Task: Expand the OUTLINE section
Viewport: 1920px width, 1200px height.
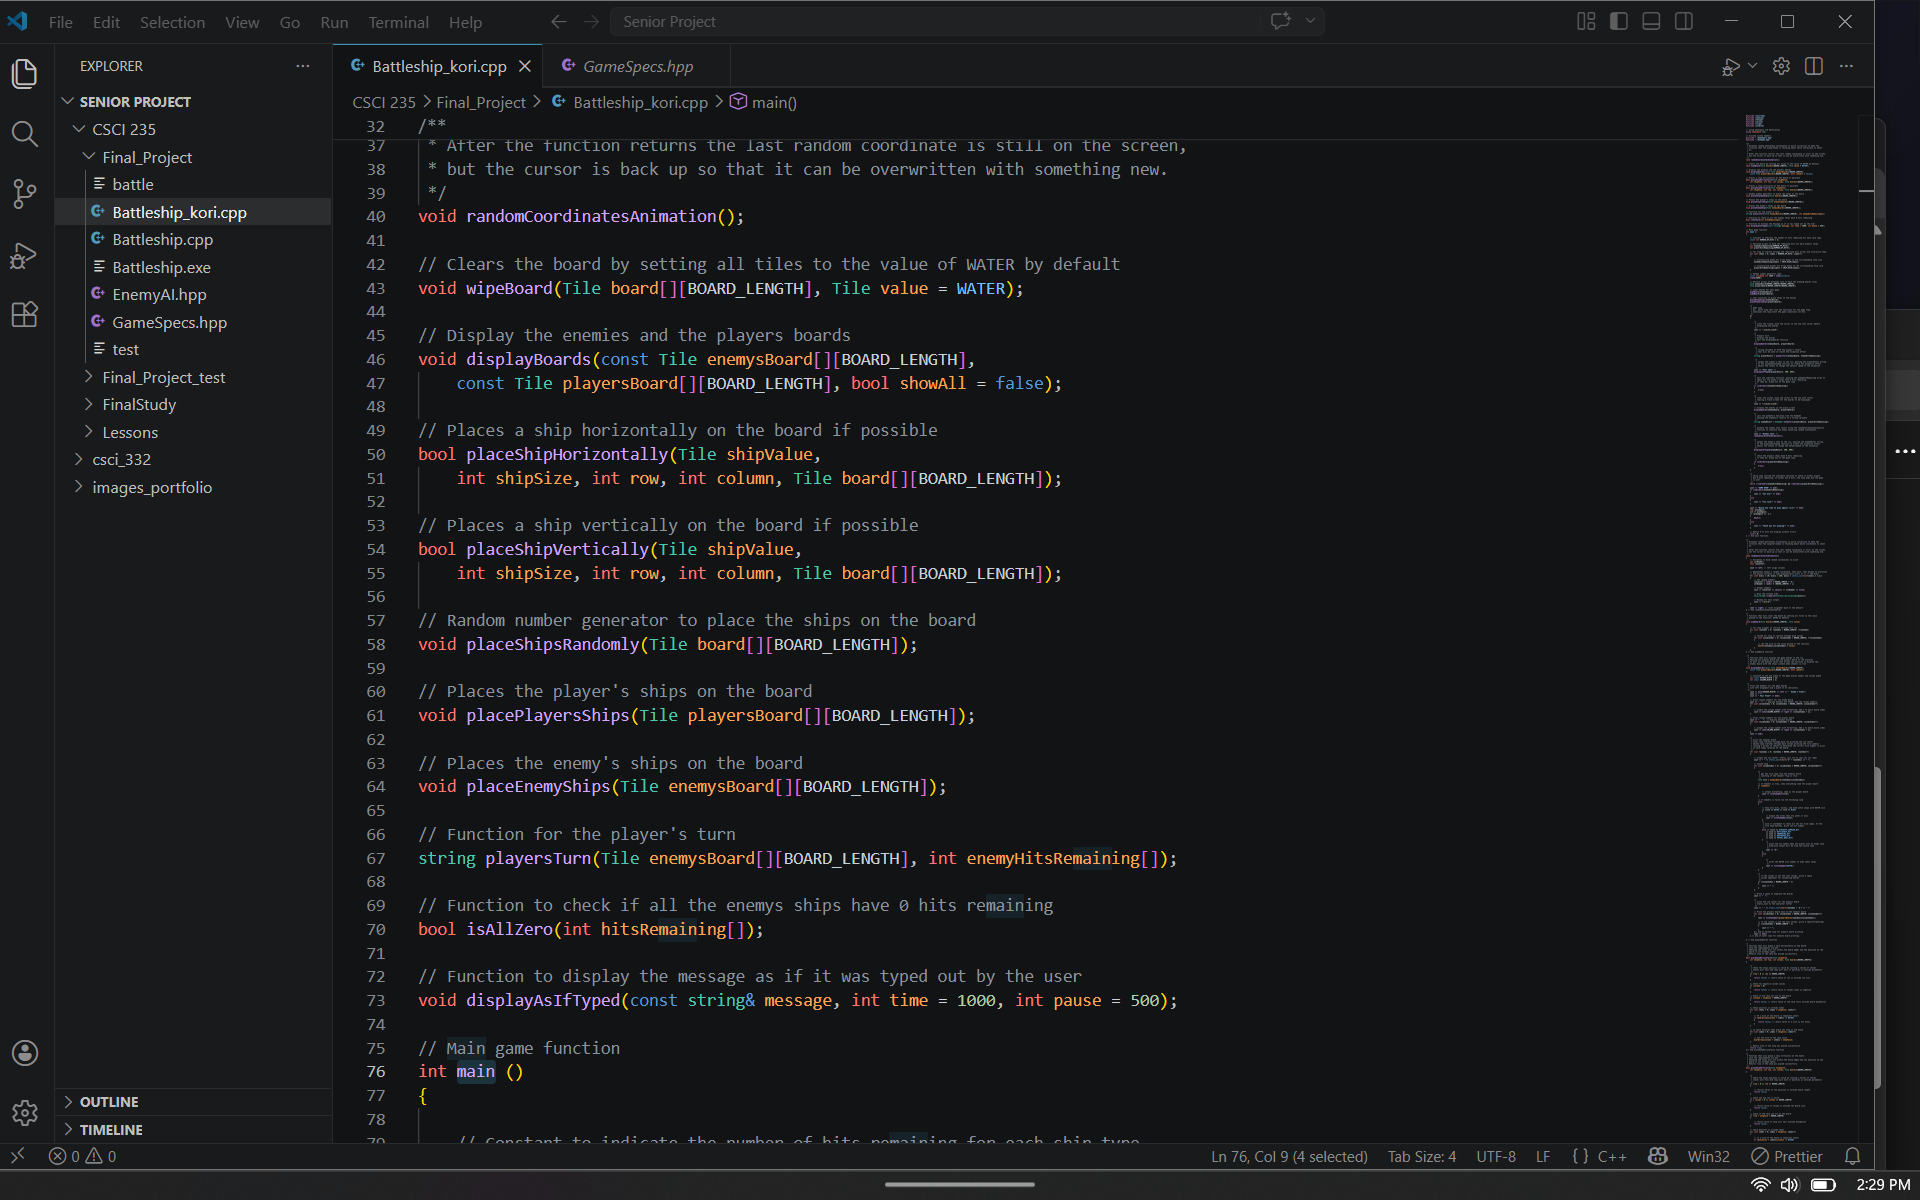Action: pos(109,1101)
